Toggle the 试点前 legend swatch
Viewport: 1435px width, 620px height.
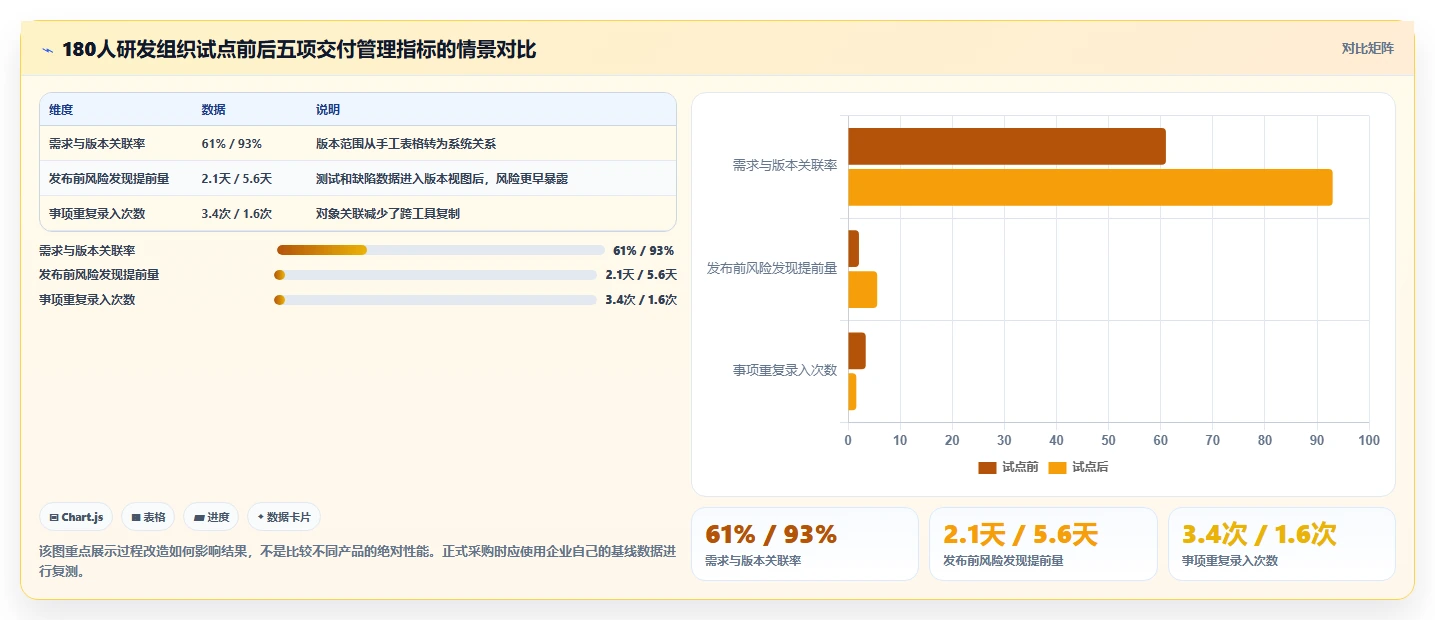[987, 467]
